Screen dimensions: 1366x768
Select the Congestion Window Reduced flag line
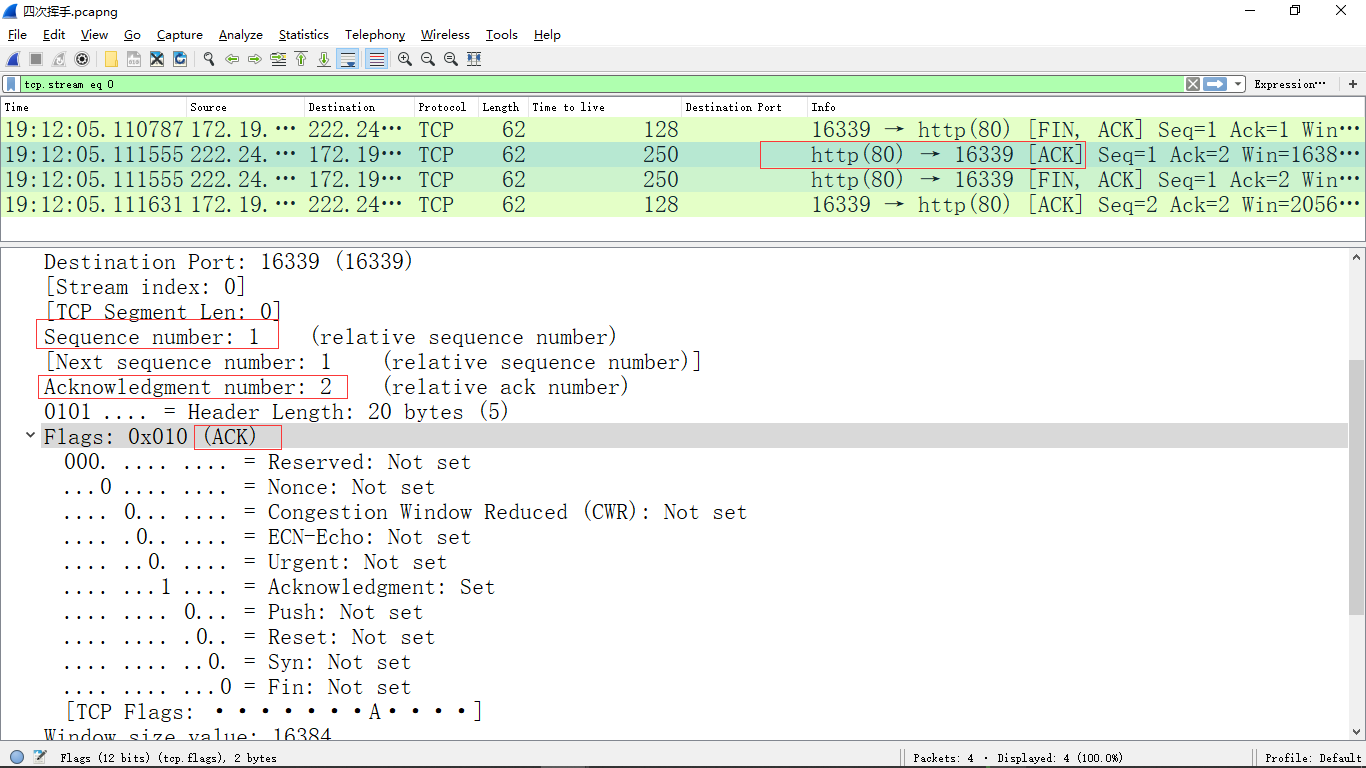coord(405,512)
